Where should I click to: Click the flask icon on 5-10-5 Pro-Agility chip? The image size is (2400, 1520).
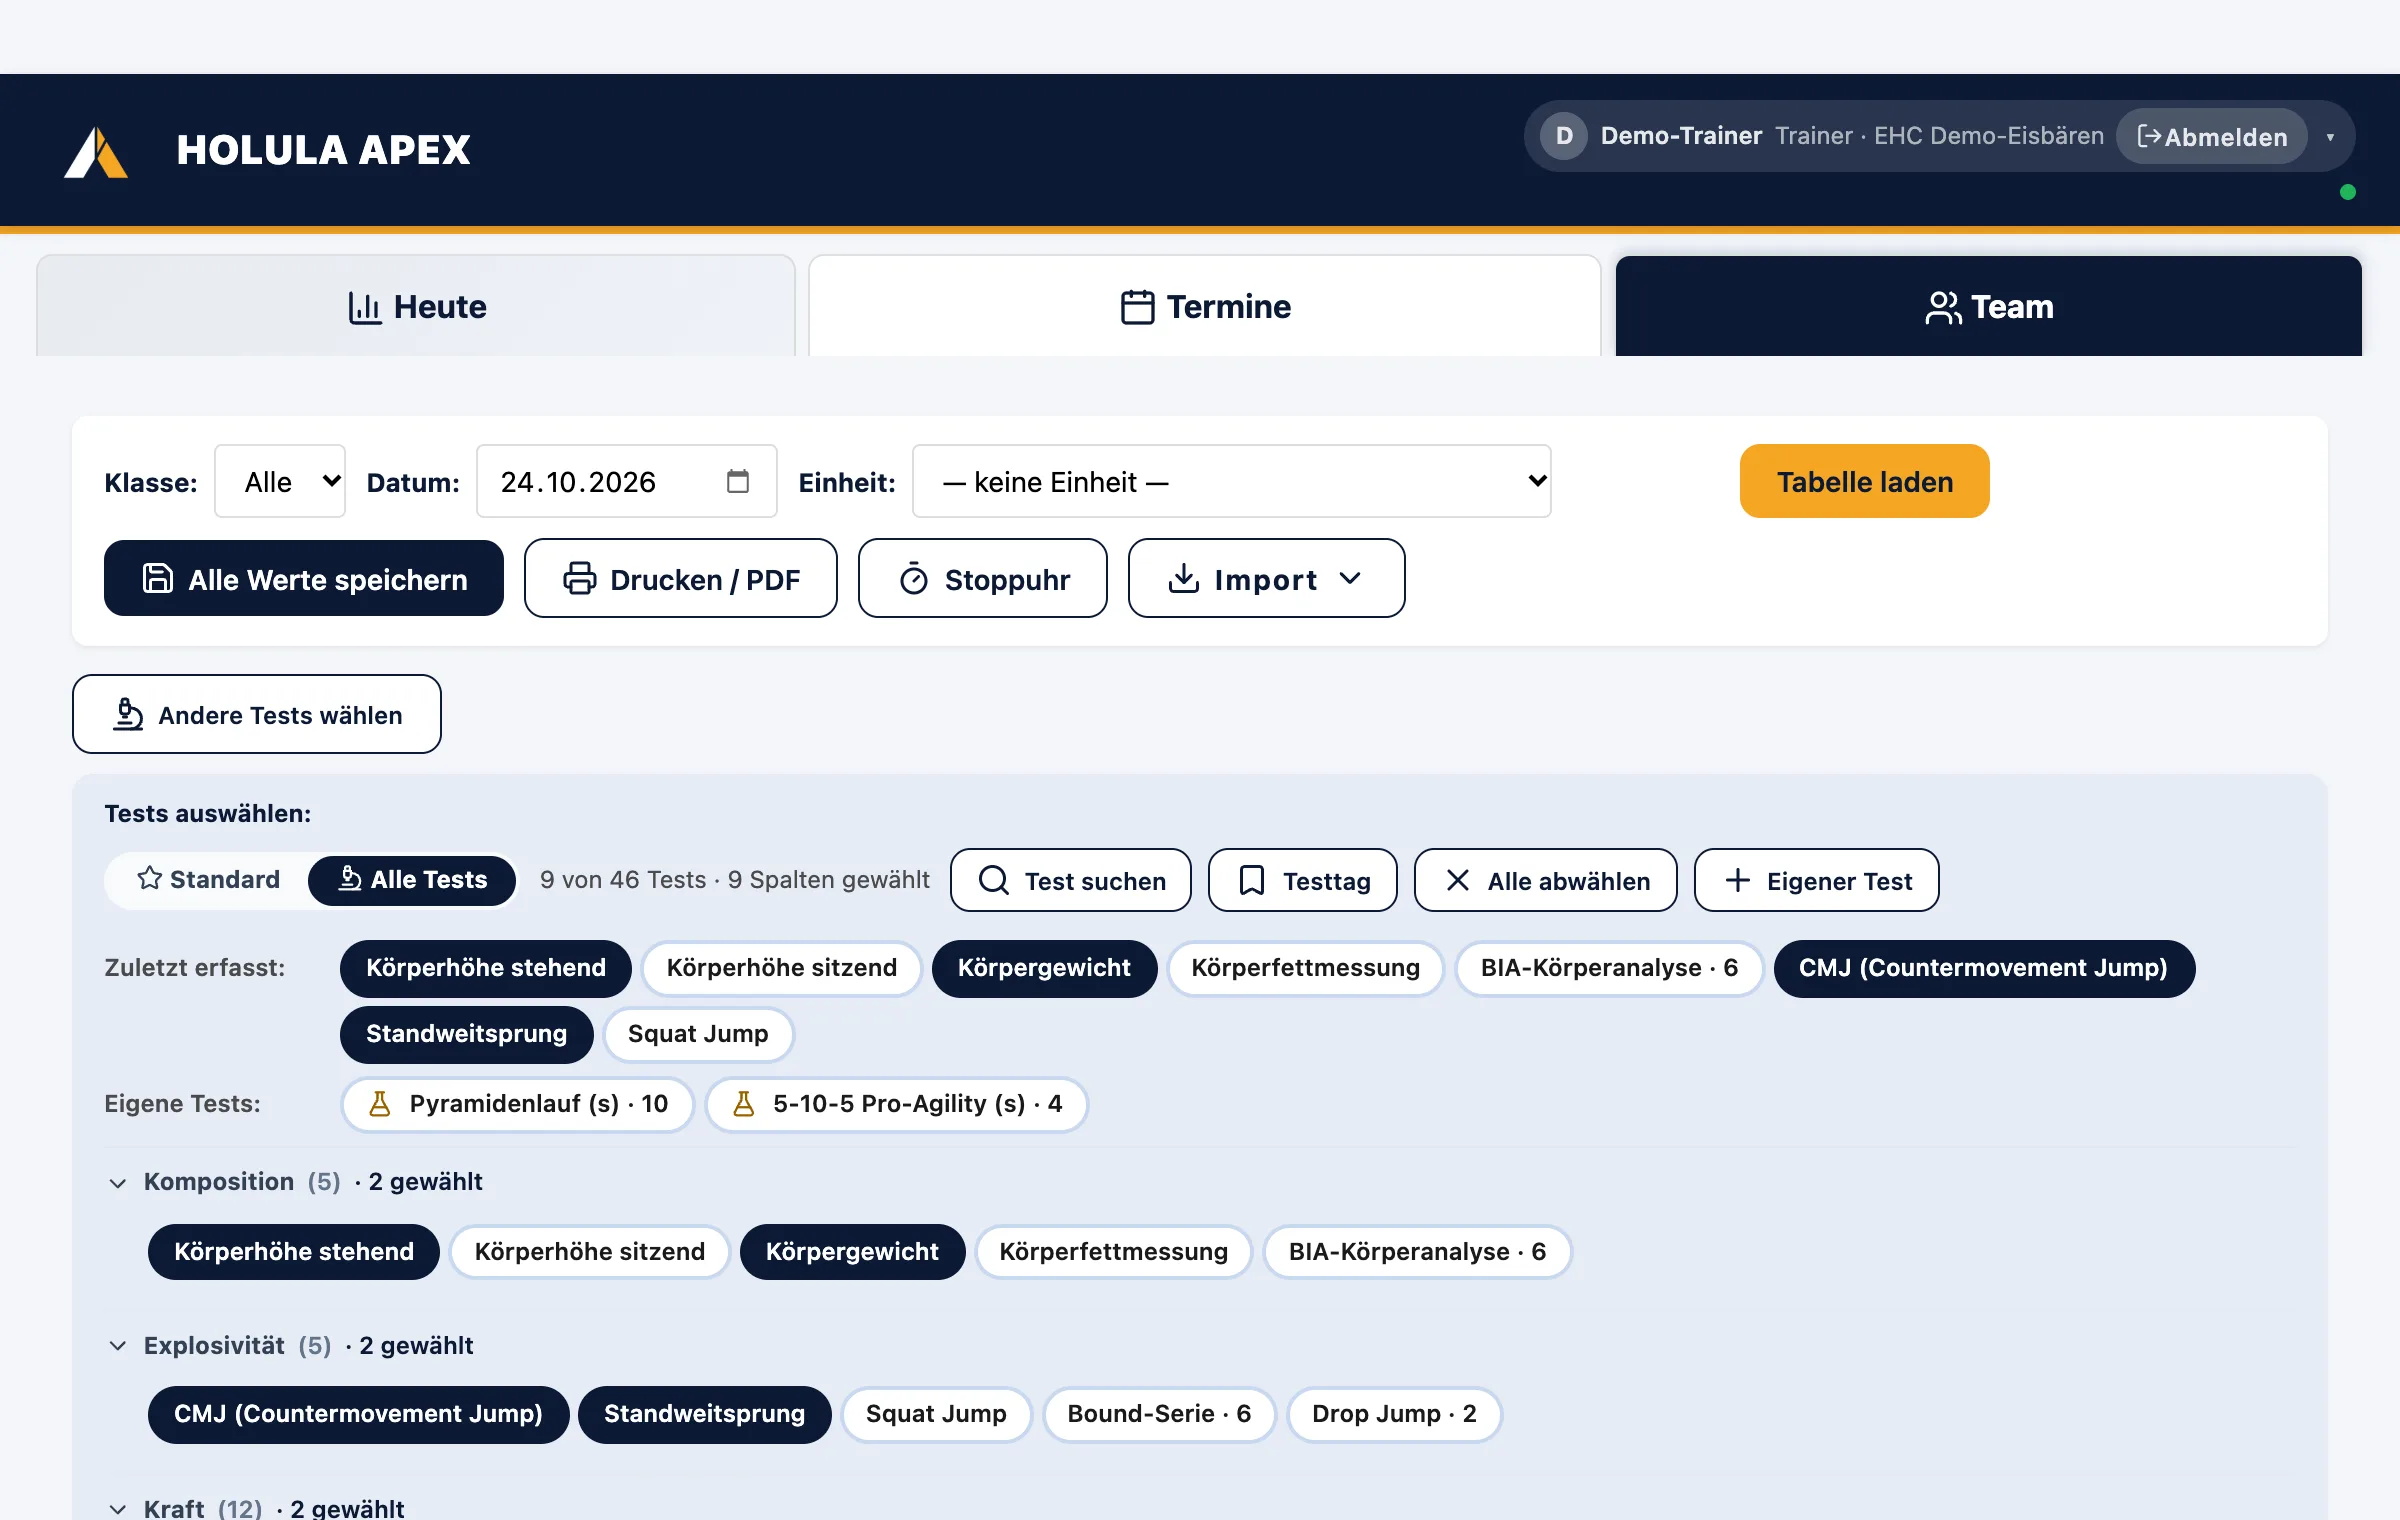[744, 1104]
